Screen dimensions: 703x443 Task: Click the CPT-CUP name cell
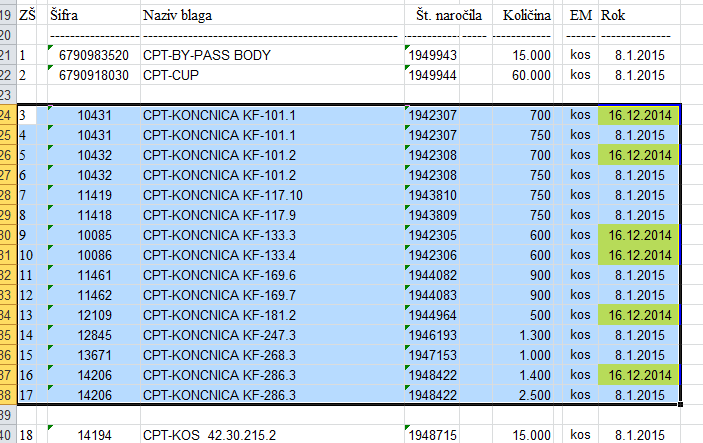(x=270, y=75)
